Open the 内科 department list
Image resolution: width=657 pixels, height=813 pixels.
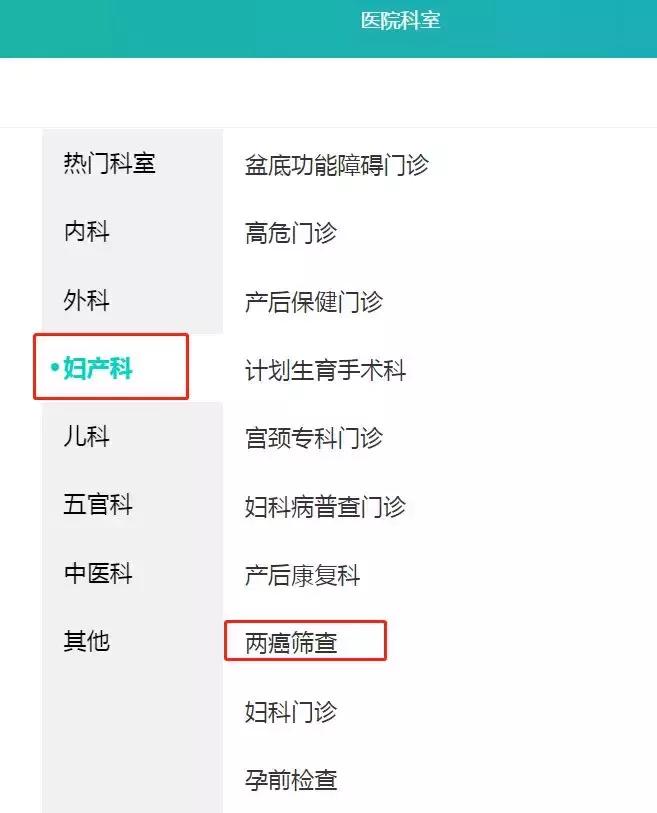[x=86, y=231]
